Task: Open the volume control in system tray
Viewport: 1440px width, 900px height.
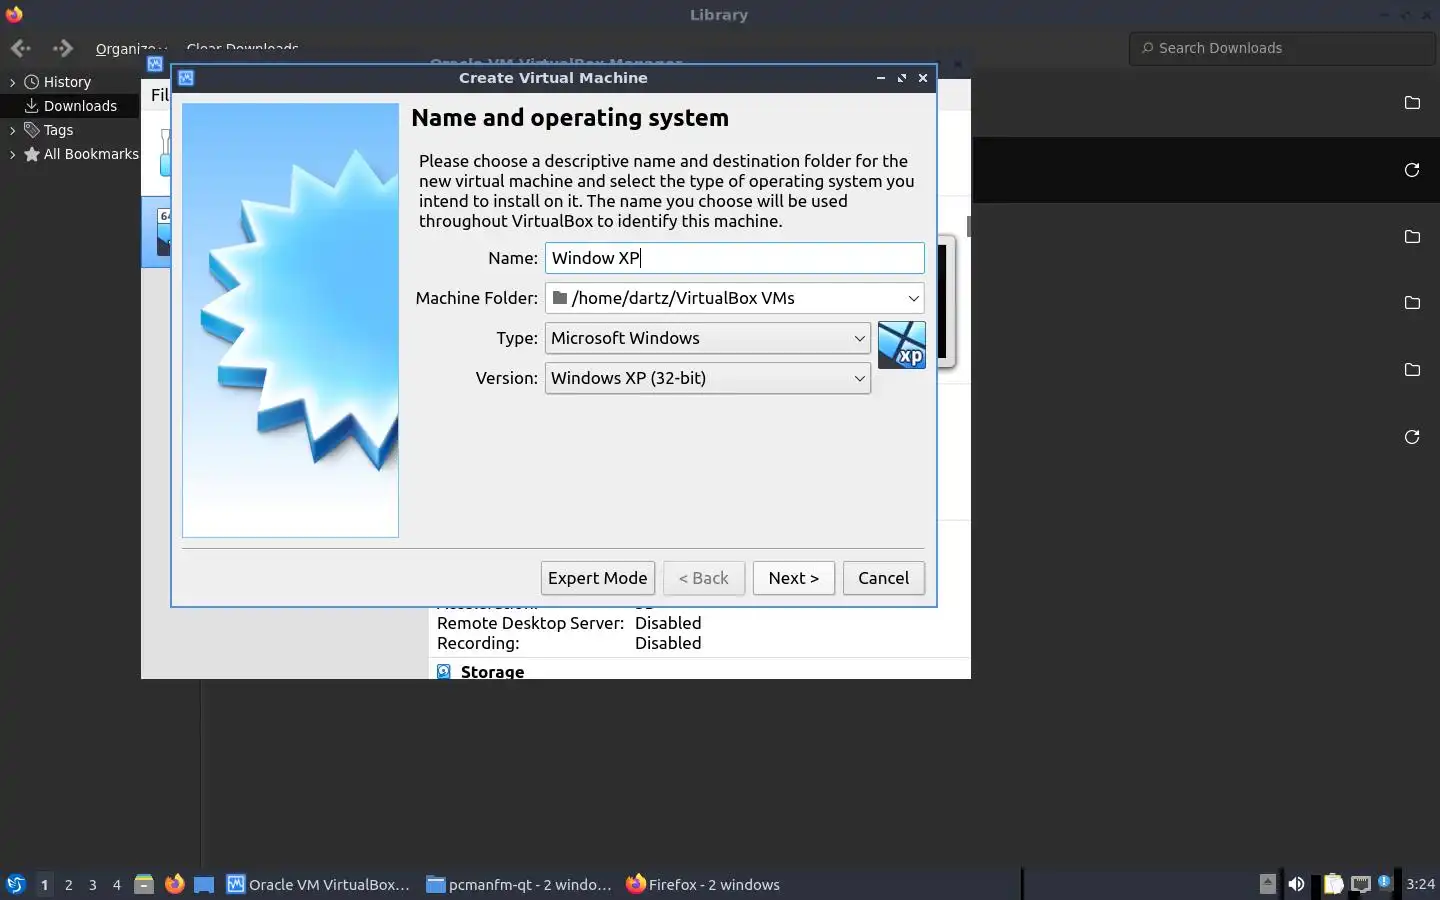Action: (1296, 884)
